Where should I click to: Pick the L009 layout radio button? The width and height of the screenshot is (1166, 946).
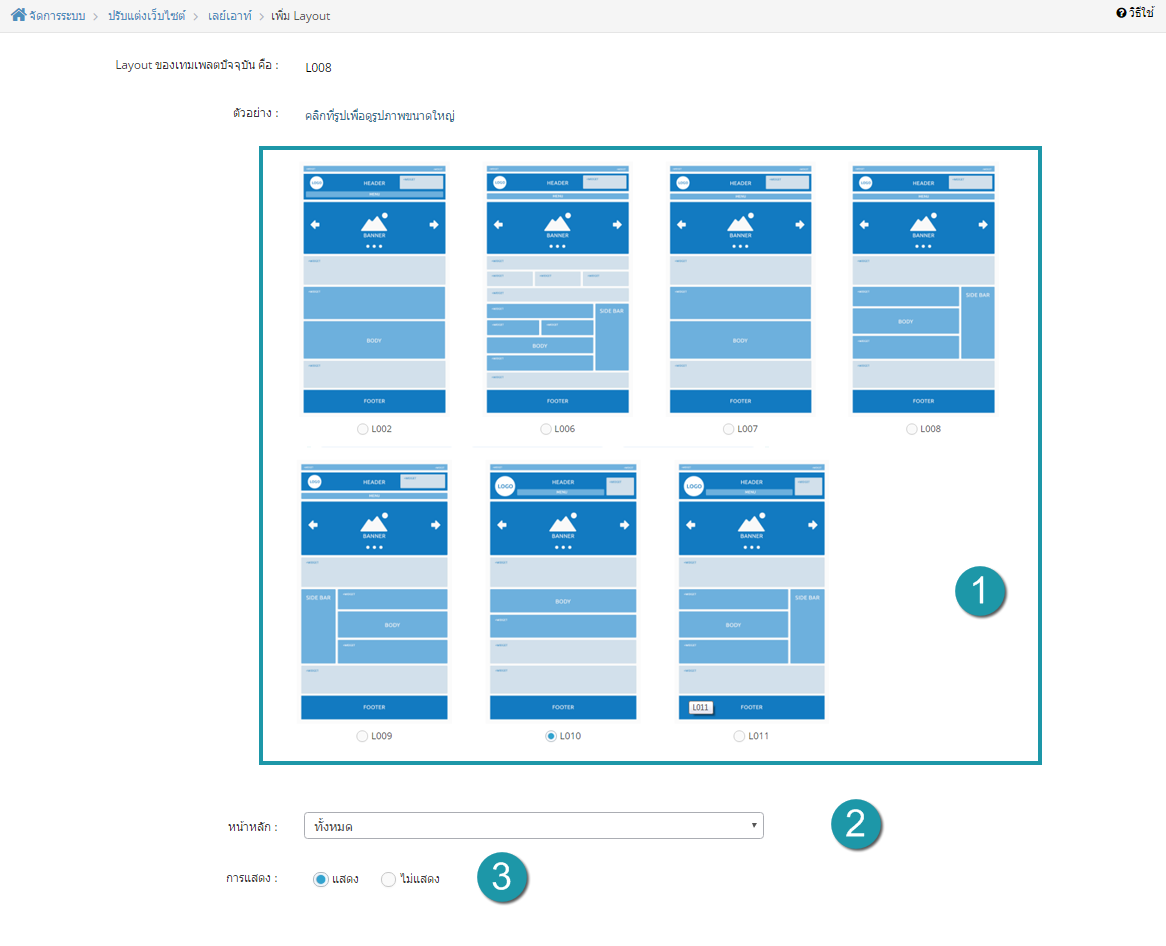pyautogui.click(x=362, y=736)
